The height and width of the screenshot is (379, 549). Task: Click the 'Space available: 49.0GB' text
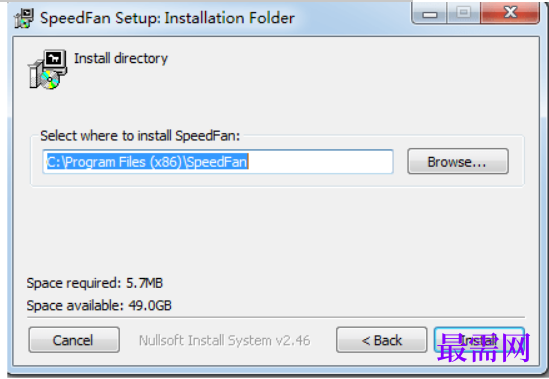[99, 305]
